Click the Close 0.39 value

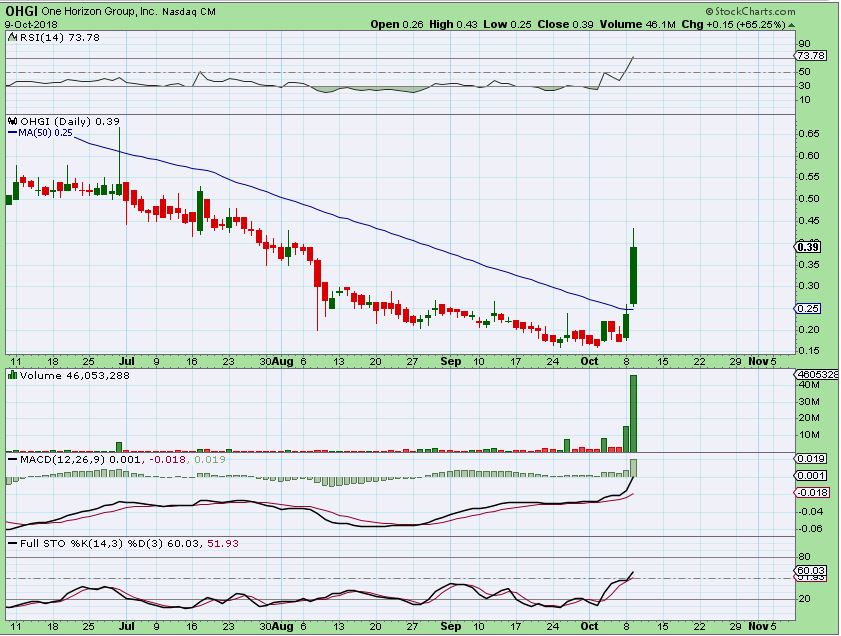[x=565, y=25]
